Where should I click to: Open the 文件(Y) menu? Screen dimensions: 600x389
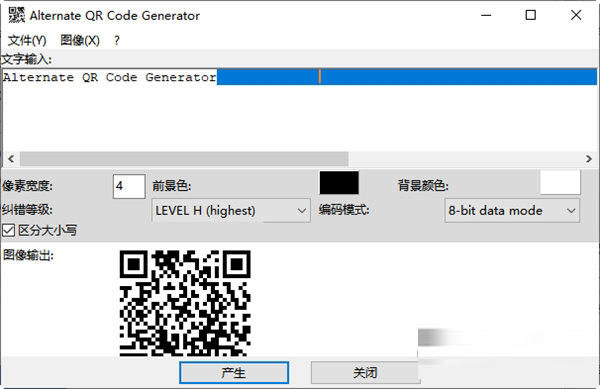pyautogui.click(x=27, y=40)
